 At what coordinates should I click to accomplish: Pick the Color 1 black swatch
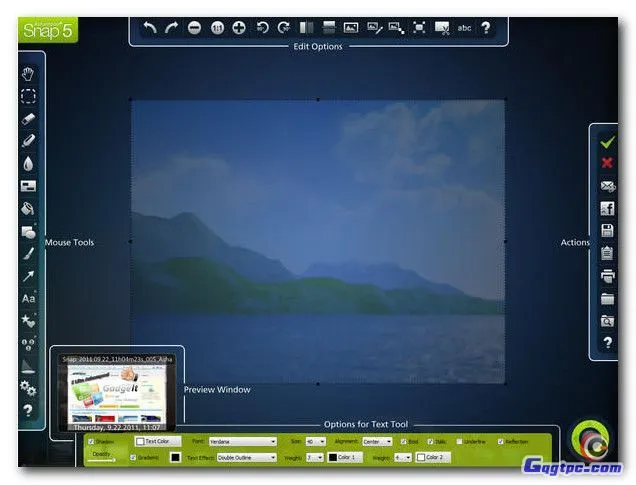click(x=331, y=458)
